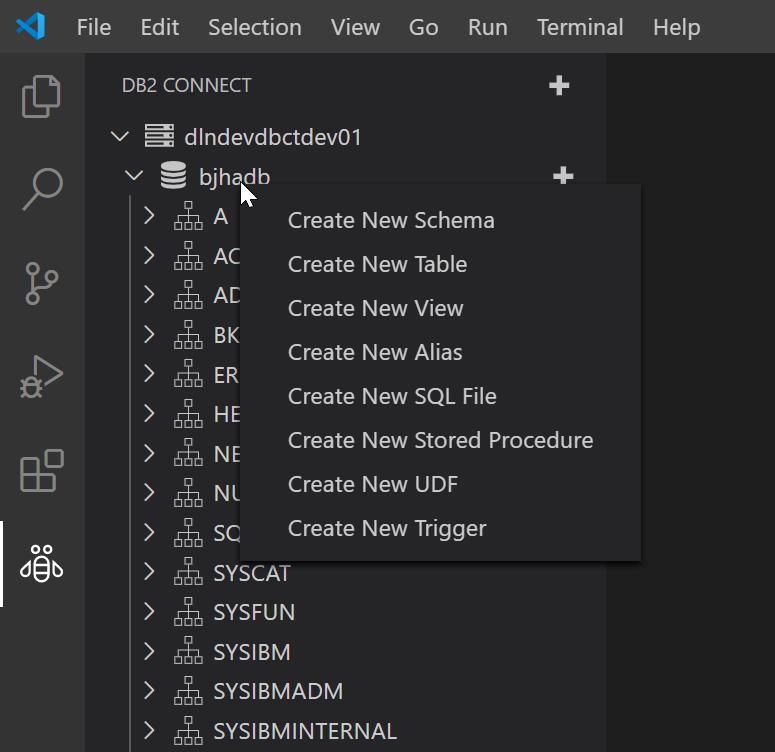Click the server icon for dlndevdbctdev01

tap(159, 136)
